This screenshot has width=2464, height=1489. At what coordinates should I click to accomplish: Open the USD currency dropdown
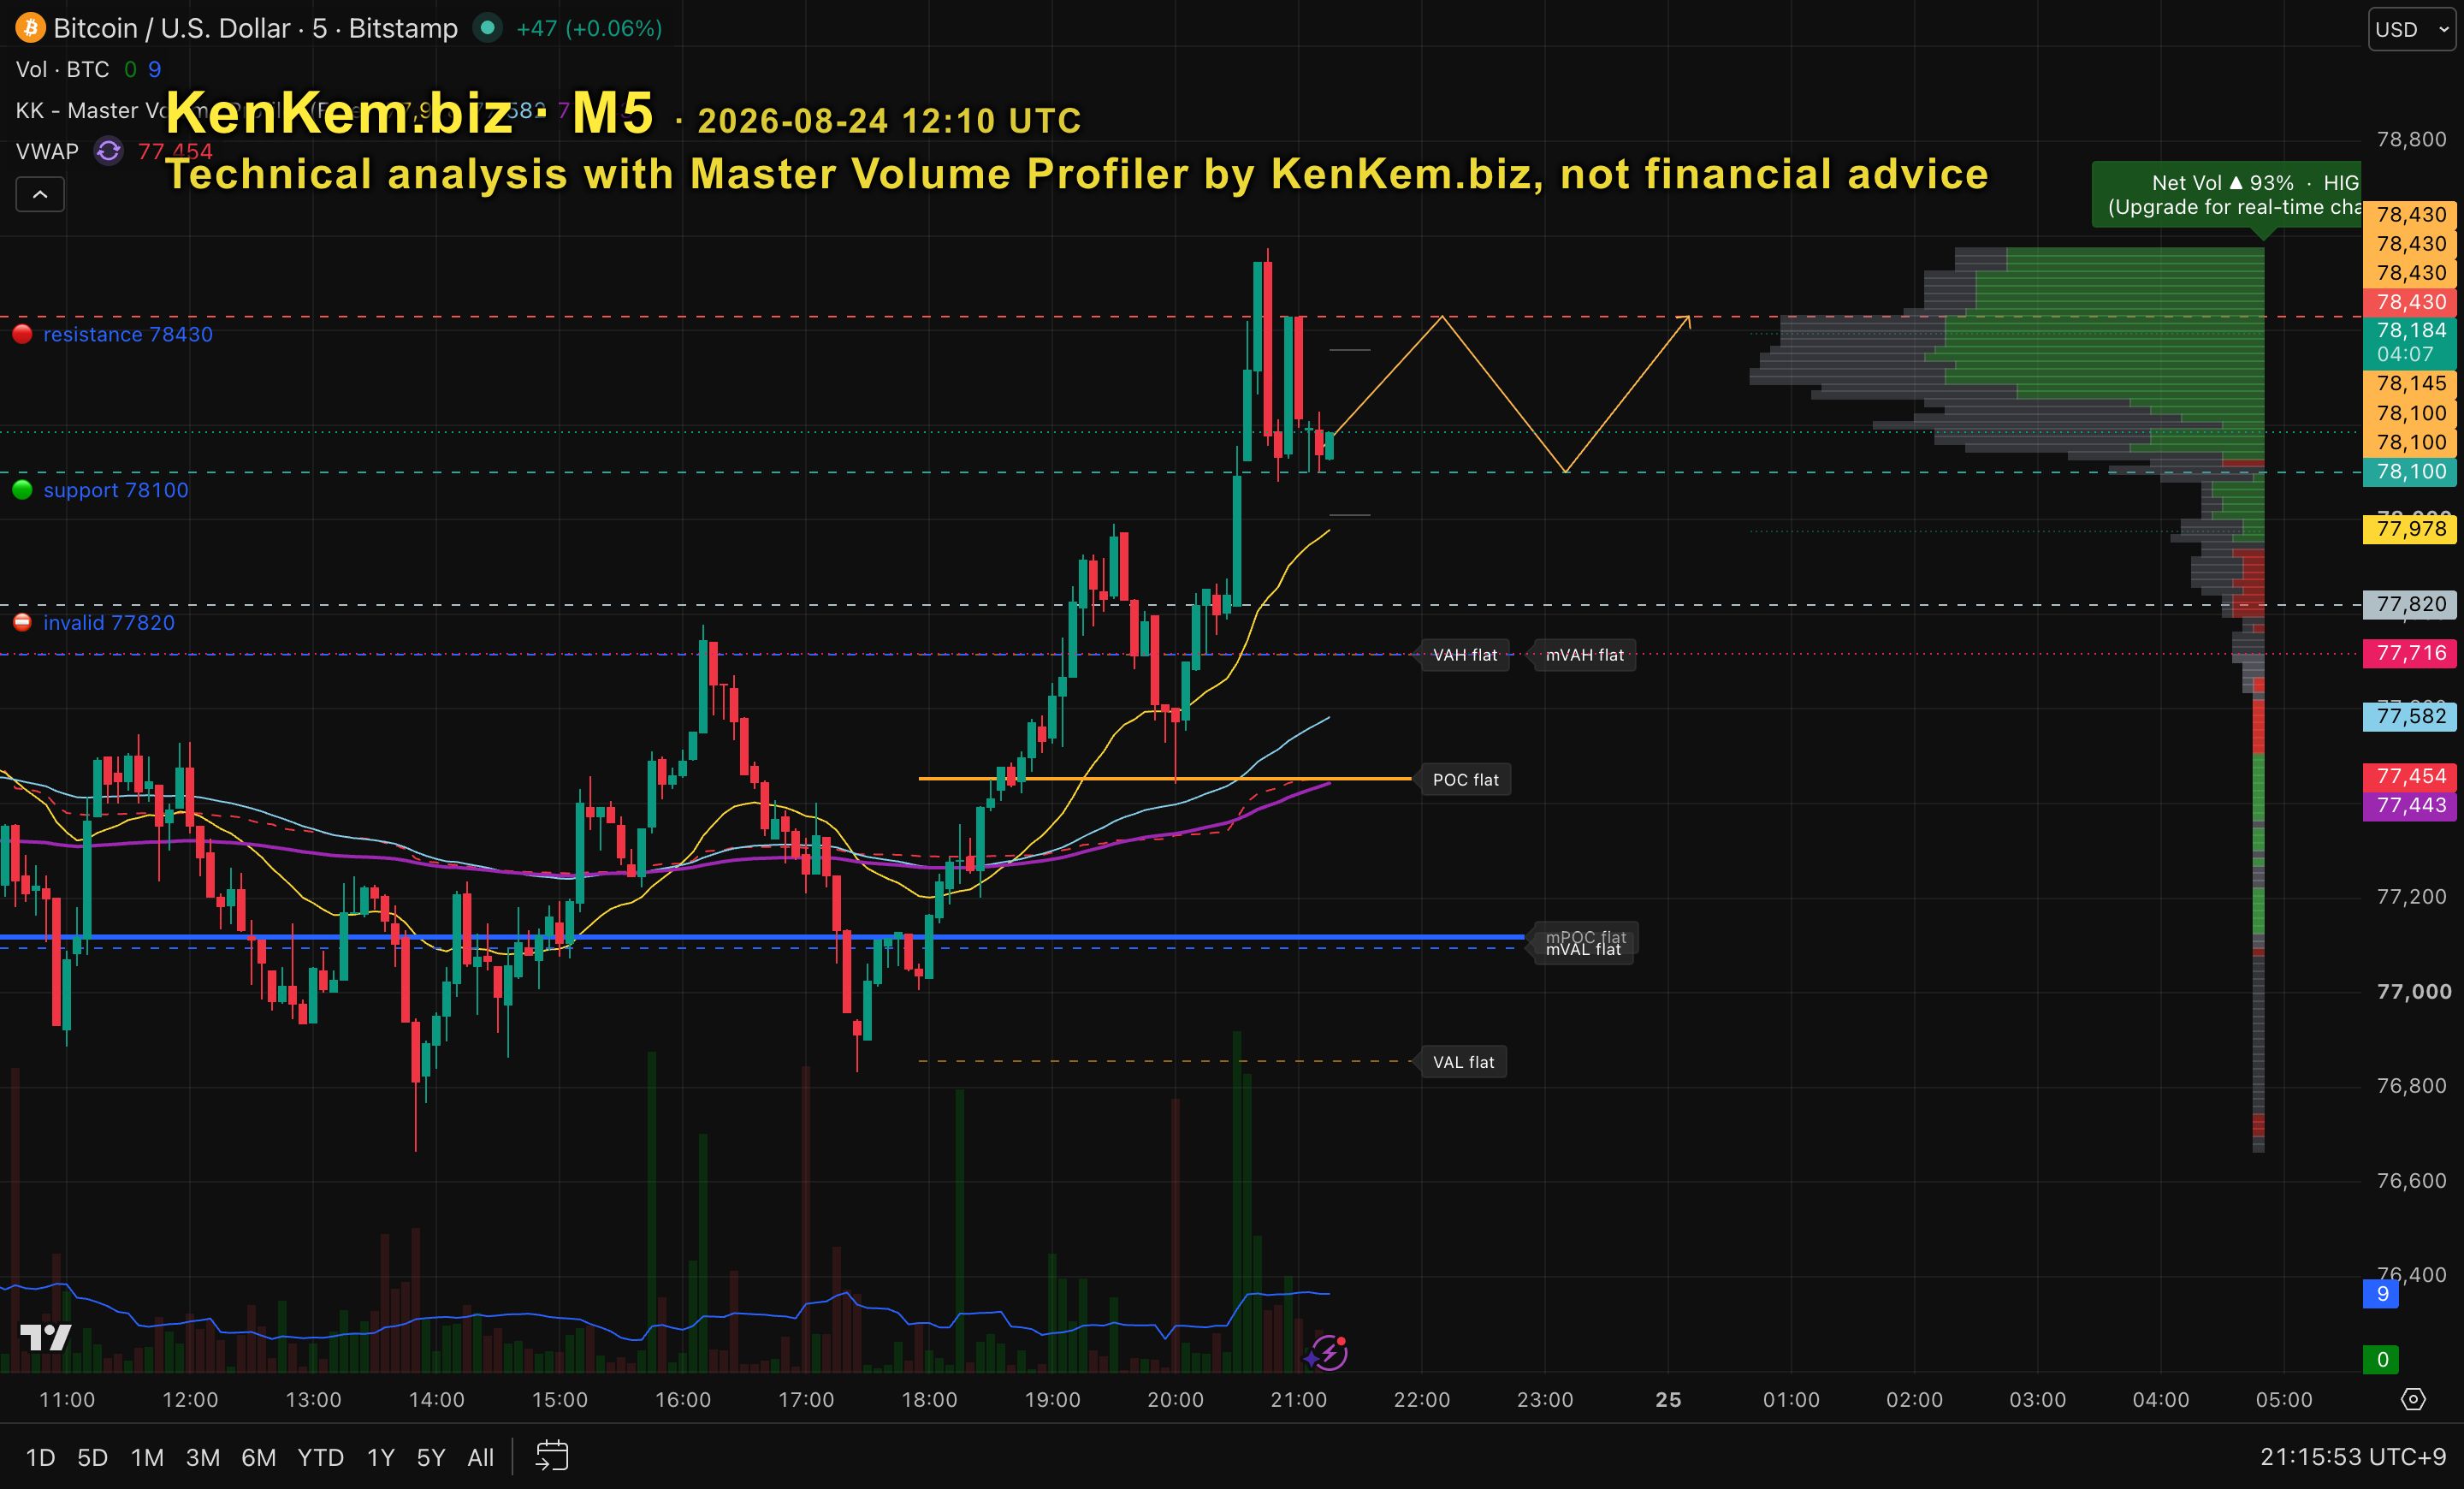point(2413,29)
